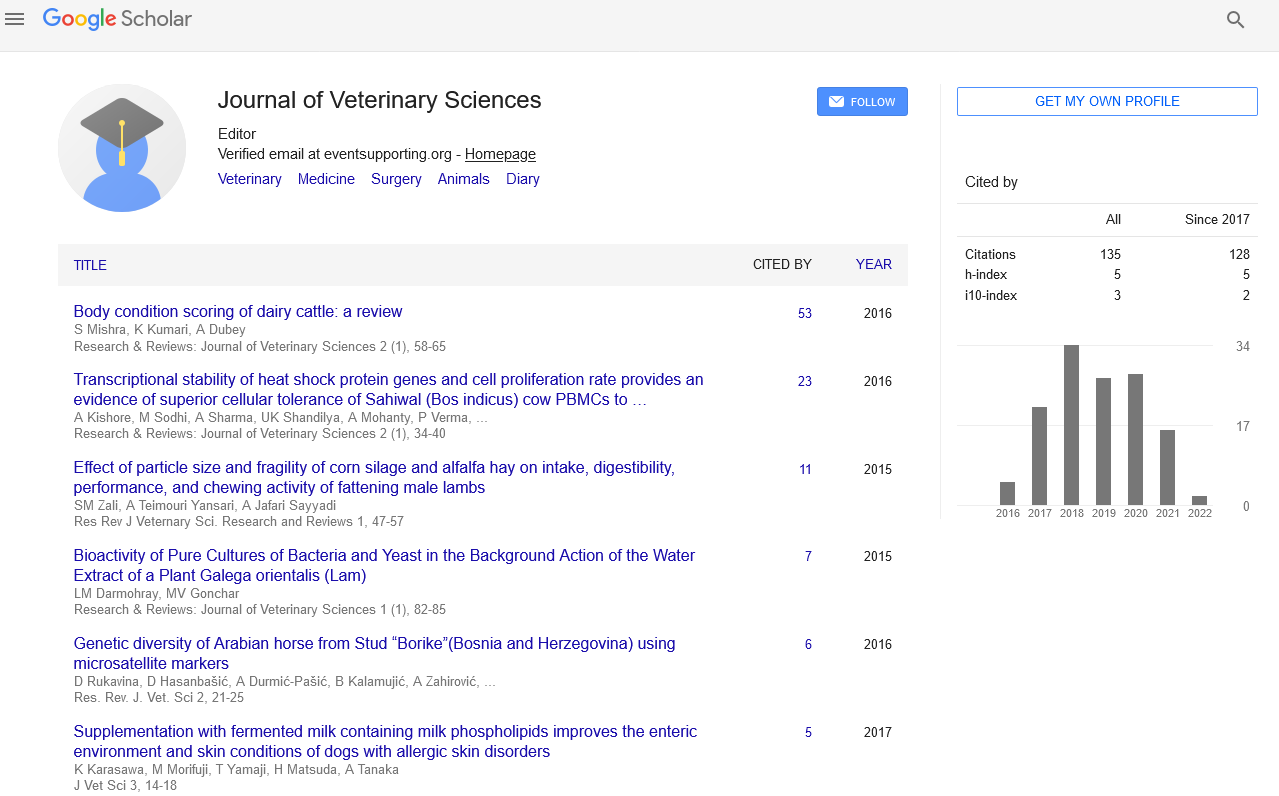The width and height of the screenshot is (1279, 796).
Task: Open the hamburger menu icon
Action: (x=14, y=20)
